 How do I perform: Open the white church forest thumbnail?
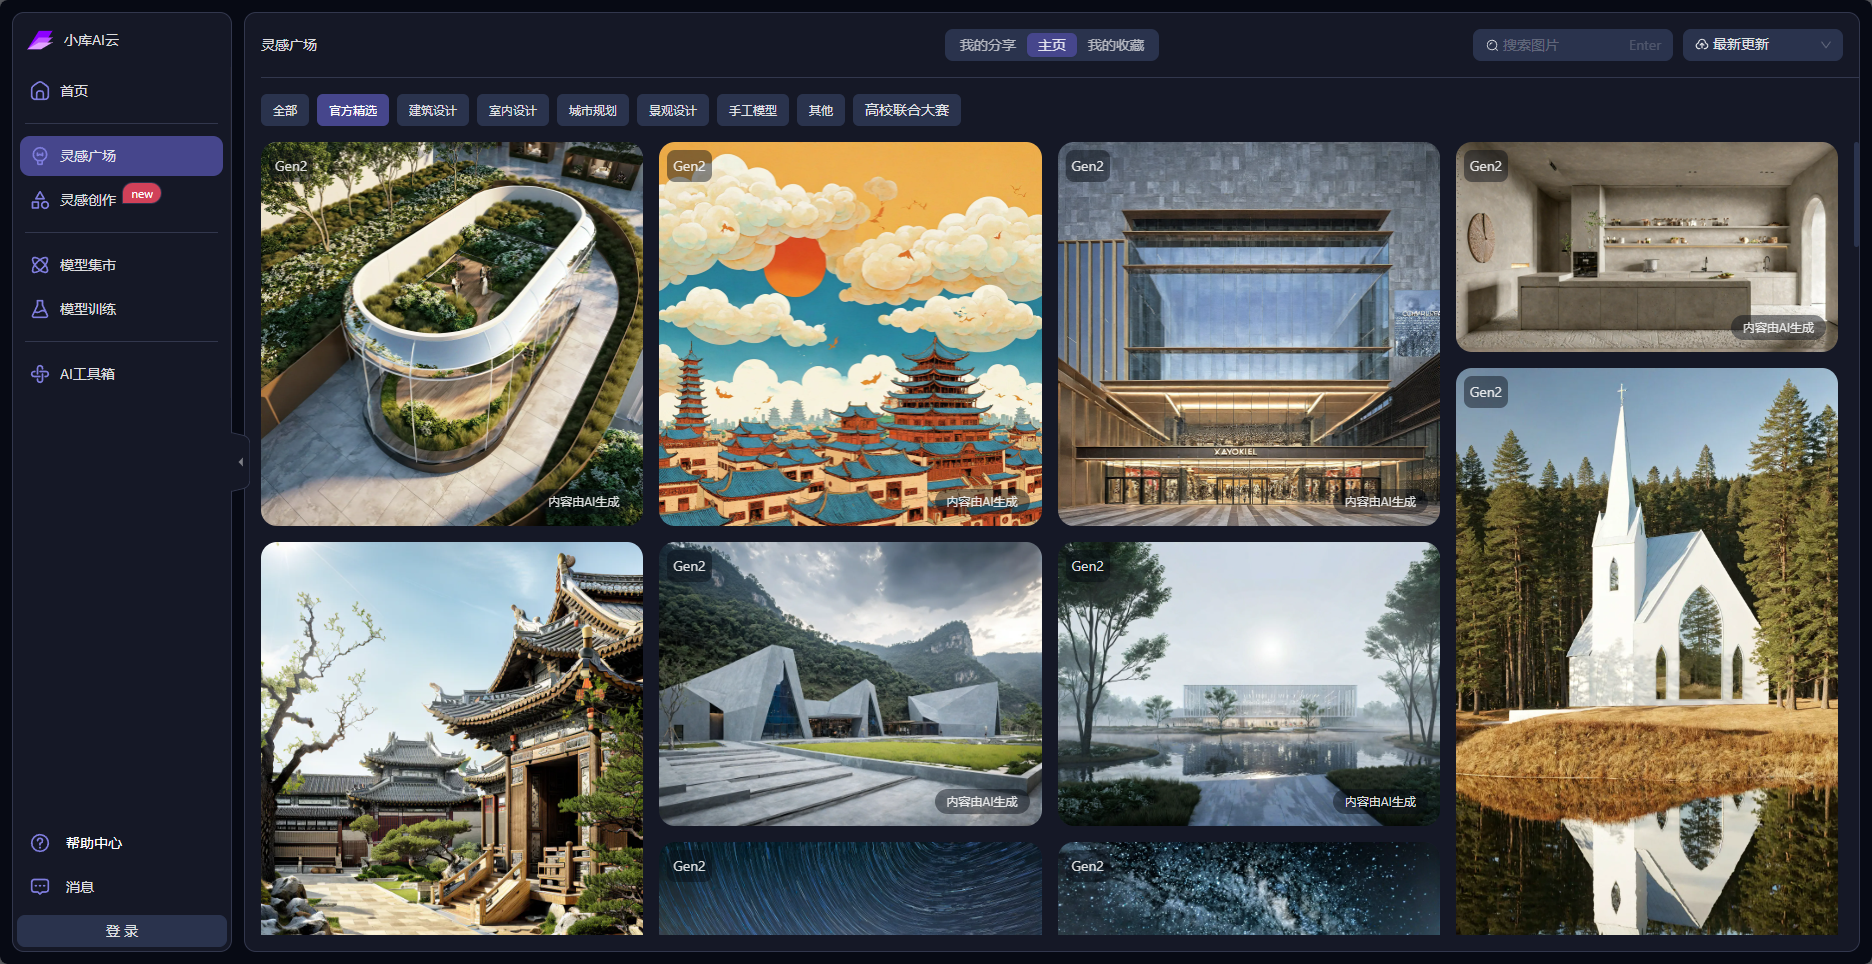click(x=1646, y=650)
